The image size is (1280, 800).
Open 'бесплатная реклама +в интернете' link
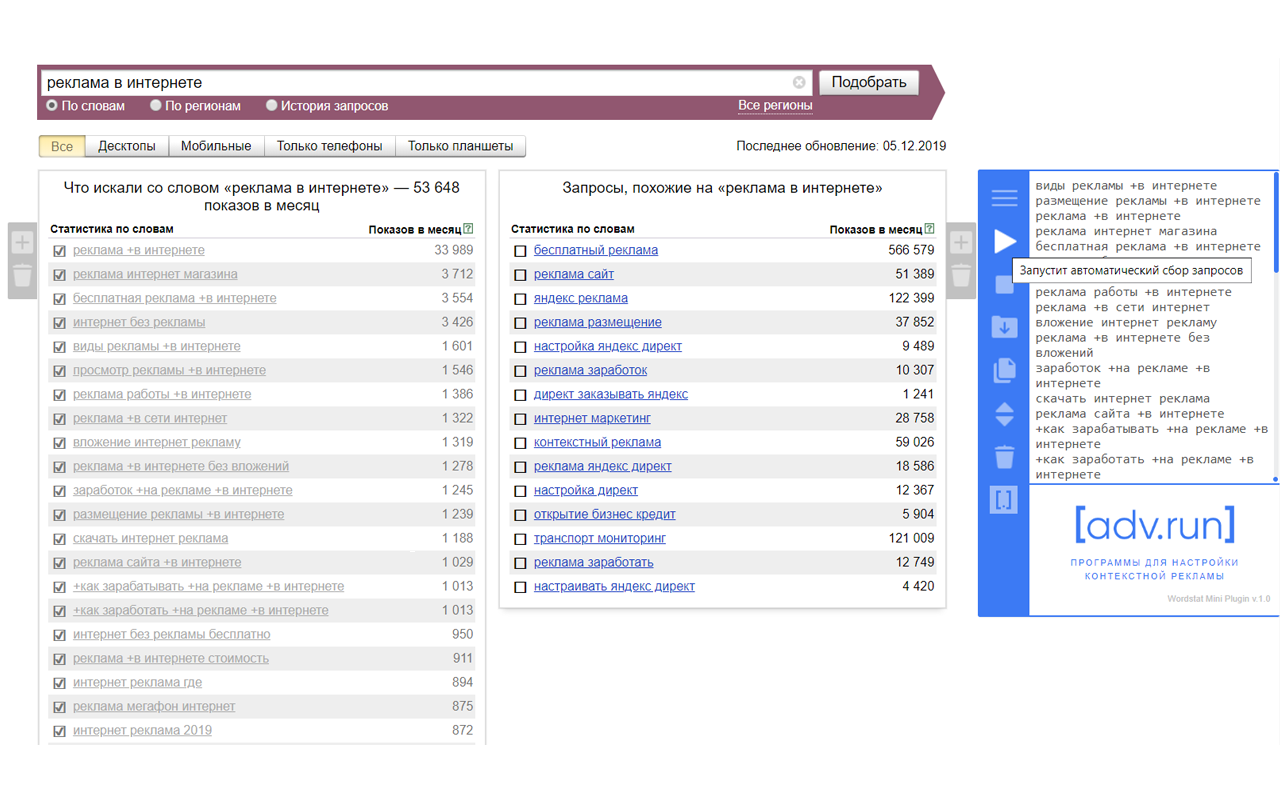click(x=175, y=298)
